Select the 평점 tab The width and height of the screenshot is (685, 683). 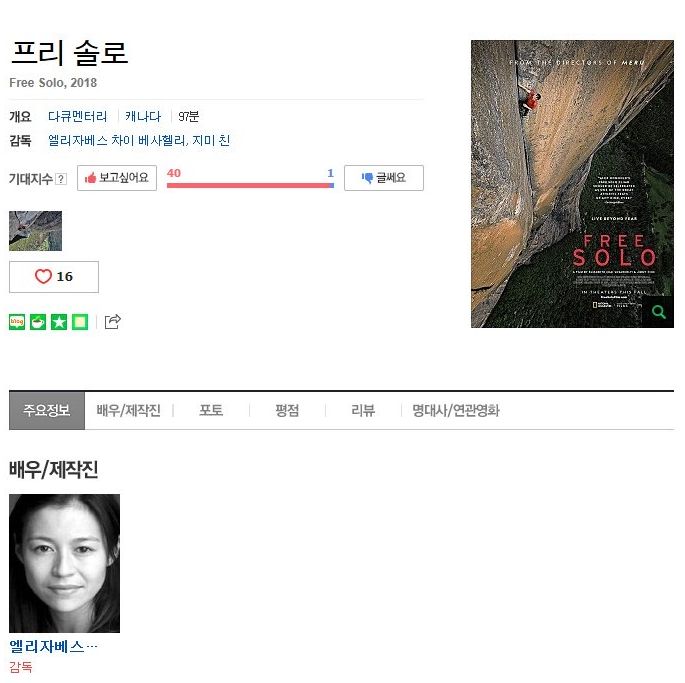tap(287, 410)
